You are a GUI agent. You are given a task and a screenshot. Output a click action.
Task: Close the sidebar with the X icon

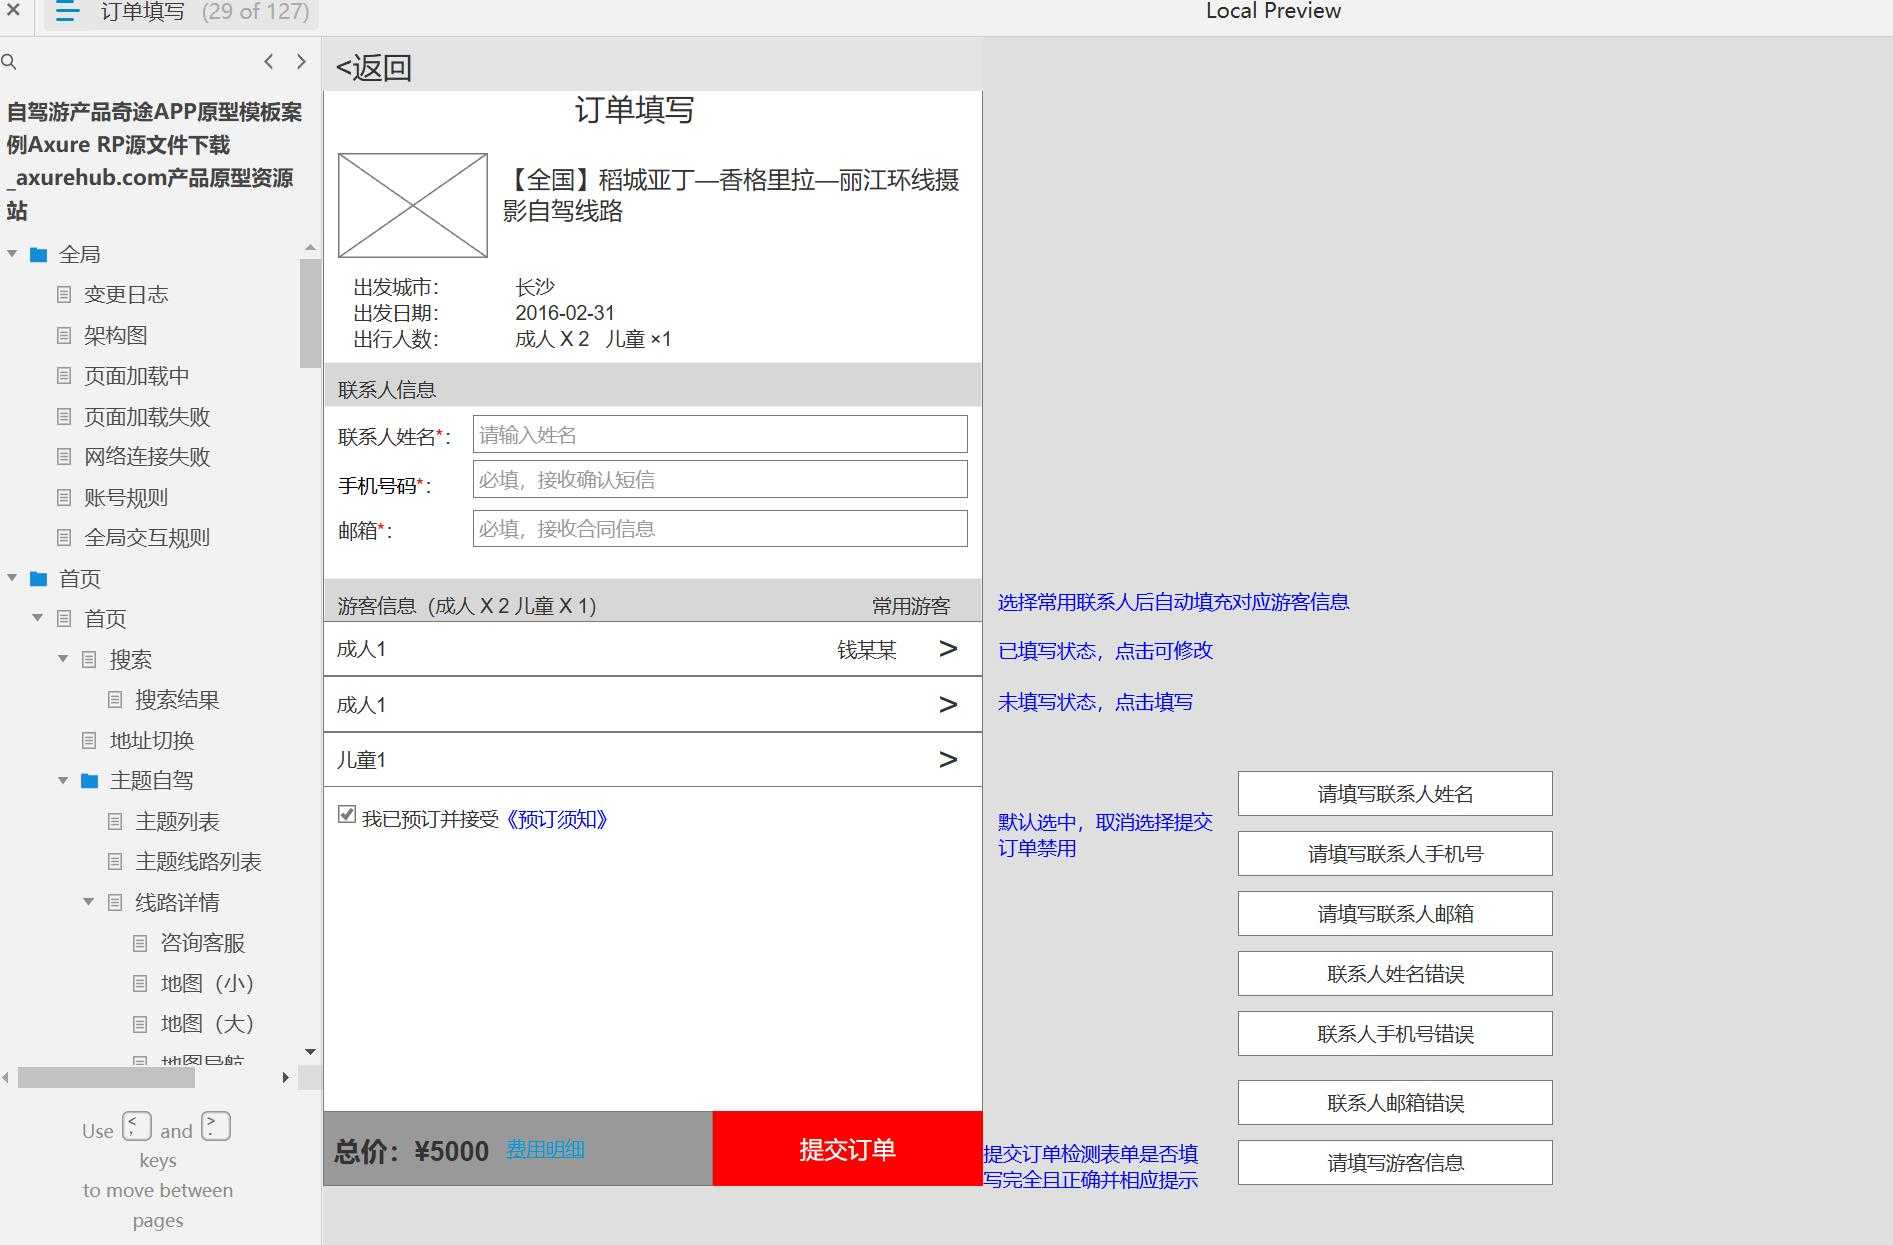[x=13, y=11]
